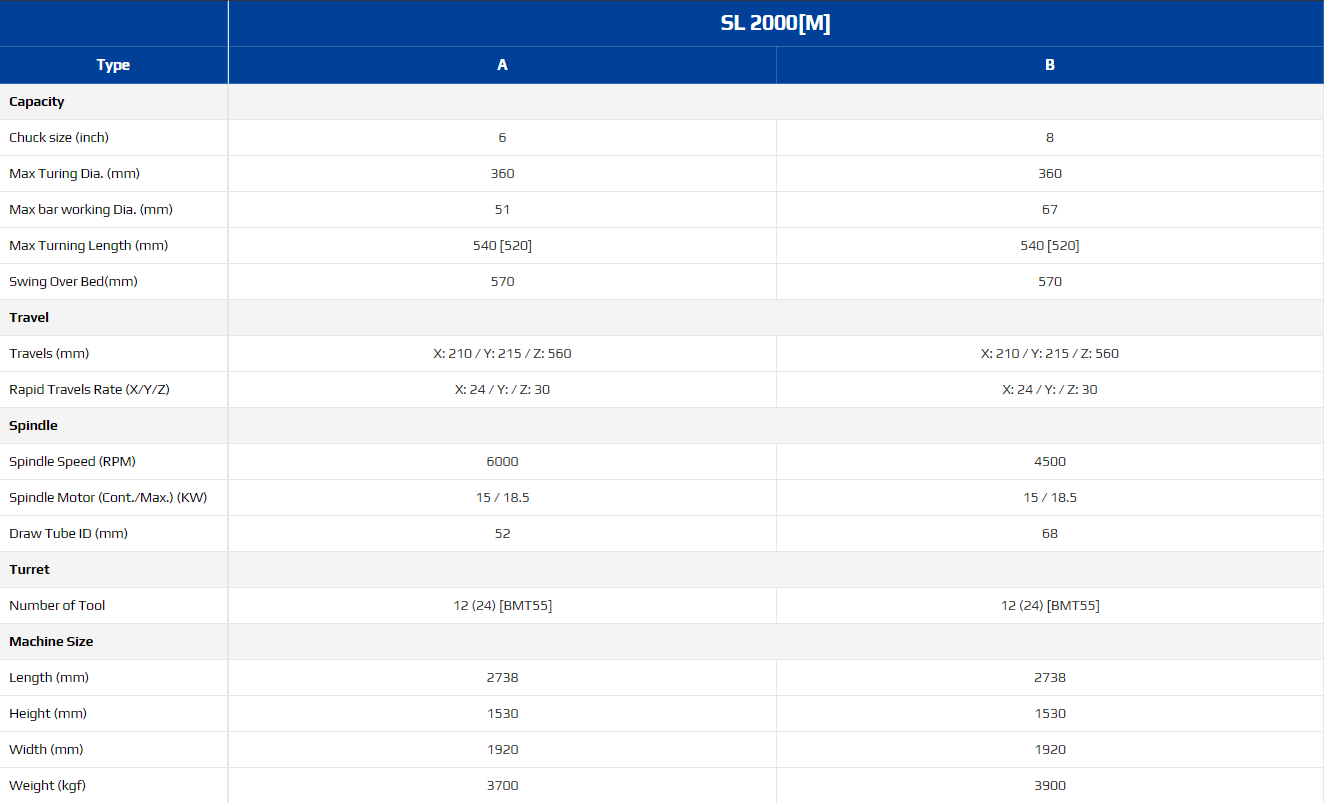The image size is (1326, 803).
Task: Click max bar working diameter value 67
Action: (1050, 210)
